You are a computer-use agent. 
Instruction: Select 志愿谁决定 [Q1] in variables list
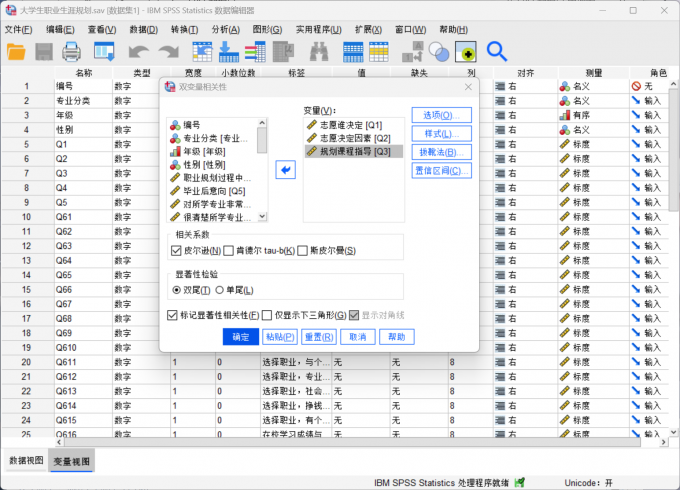point(349,125)
